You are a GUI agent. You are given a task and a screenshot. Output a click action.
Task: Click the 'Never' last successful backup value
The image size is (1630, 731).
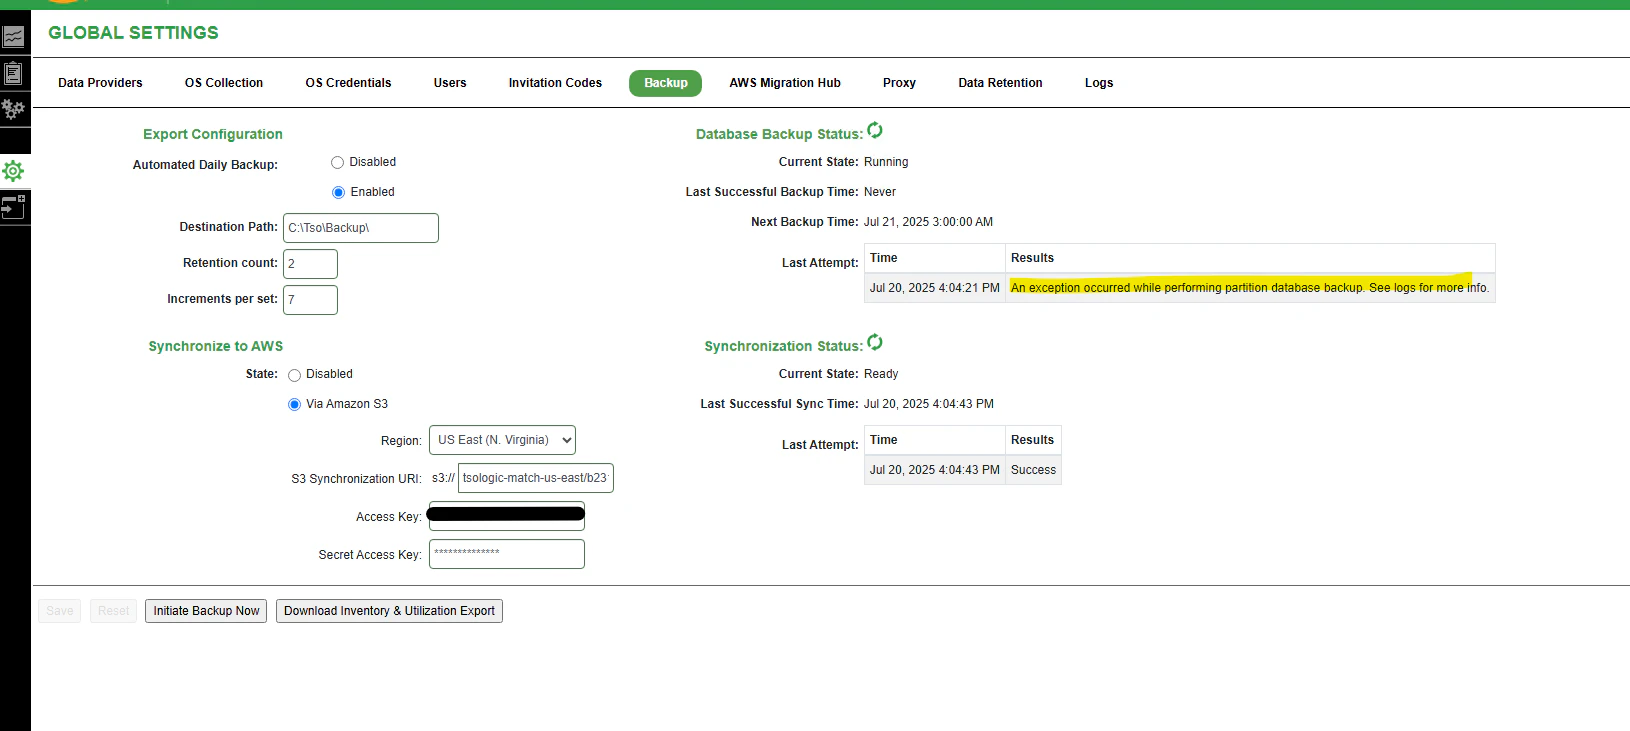pyautogui.click(x=880, y=192)
